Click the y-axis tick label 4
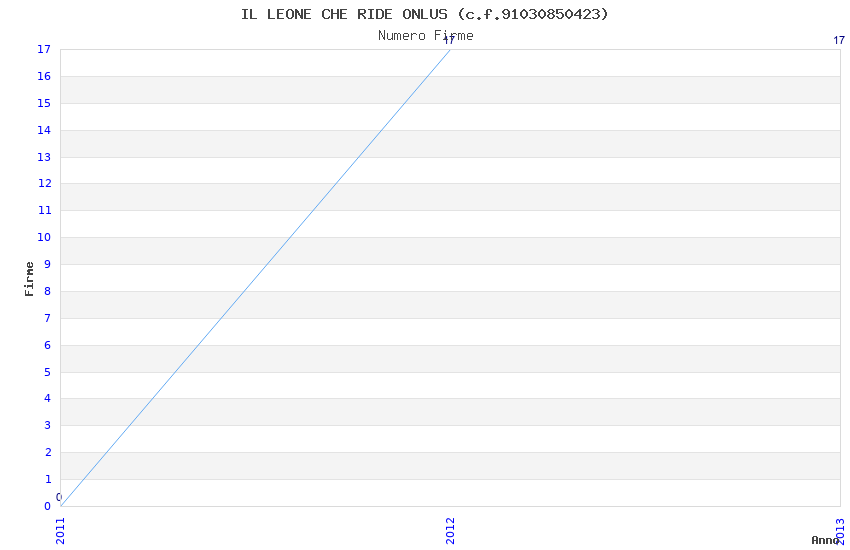850x550 pixels. pos(48,398)
